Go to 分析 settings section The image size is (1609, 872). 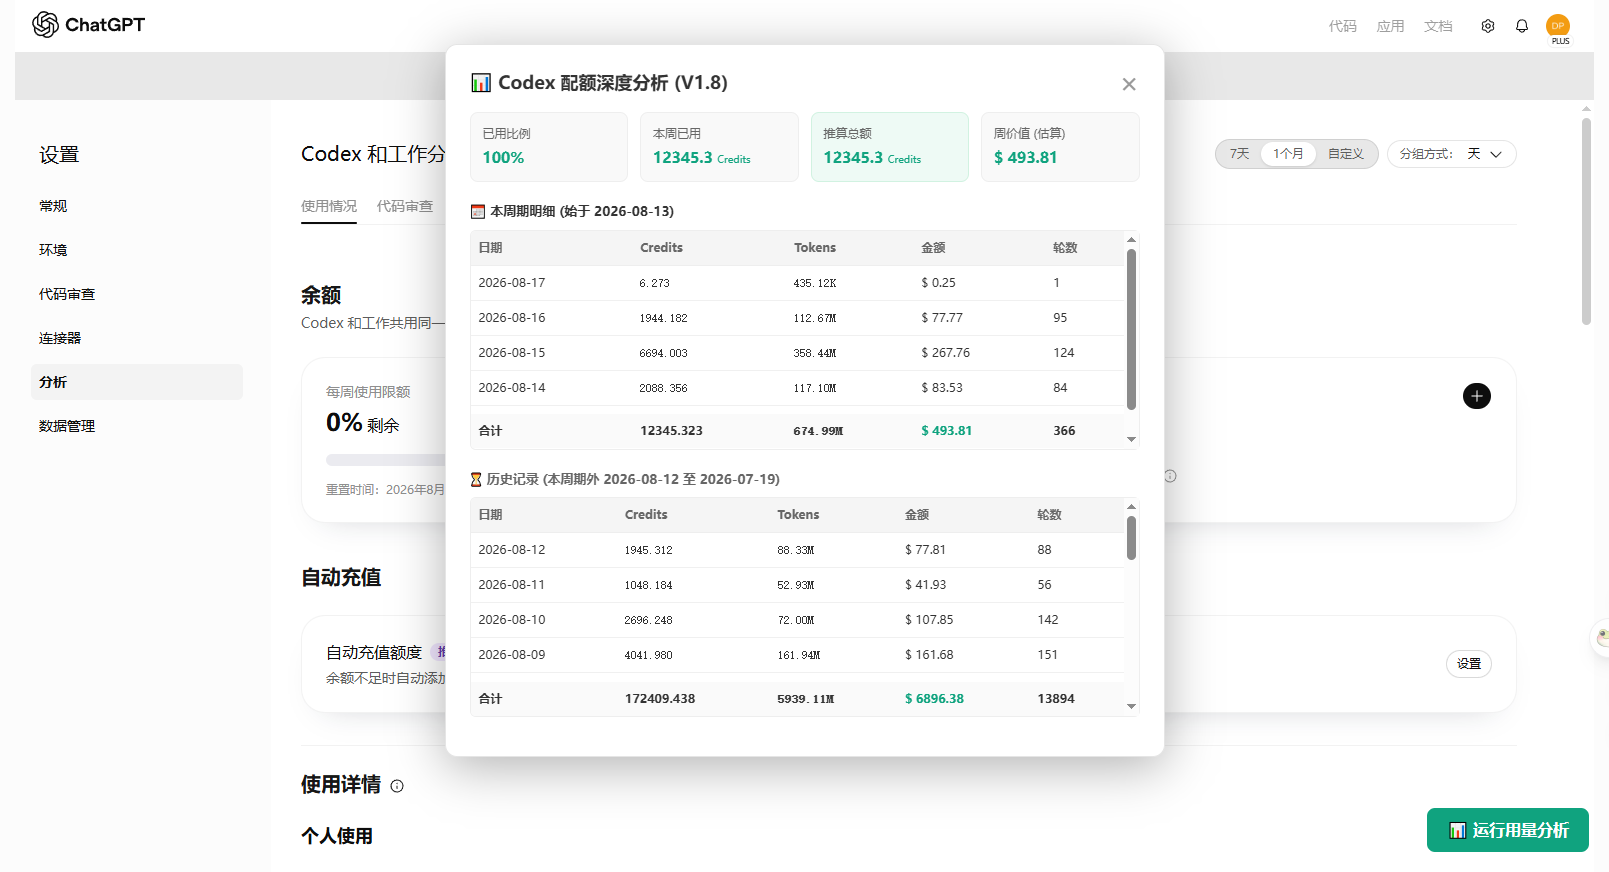point(137,382)
